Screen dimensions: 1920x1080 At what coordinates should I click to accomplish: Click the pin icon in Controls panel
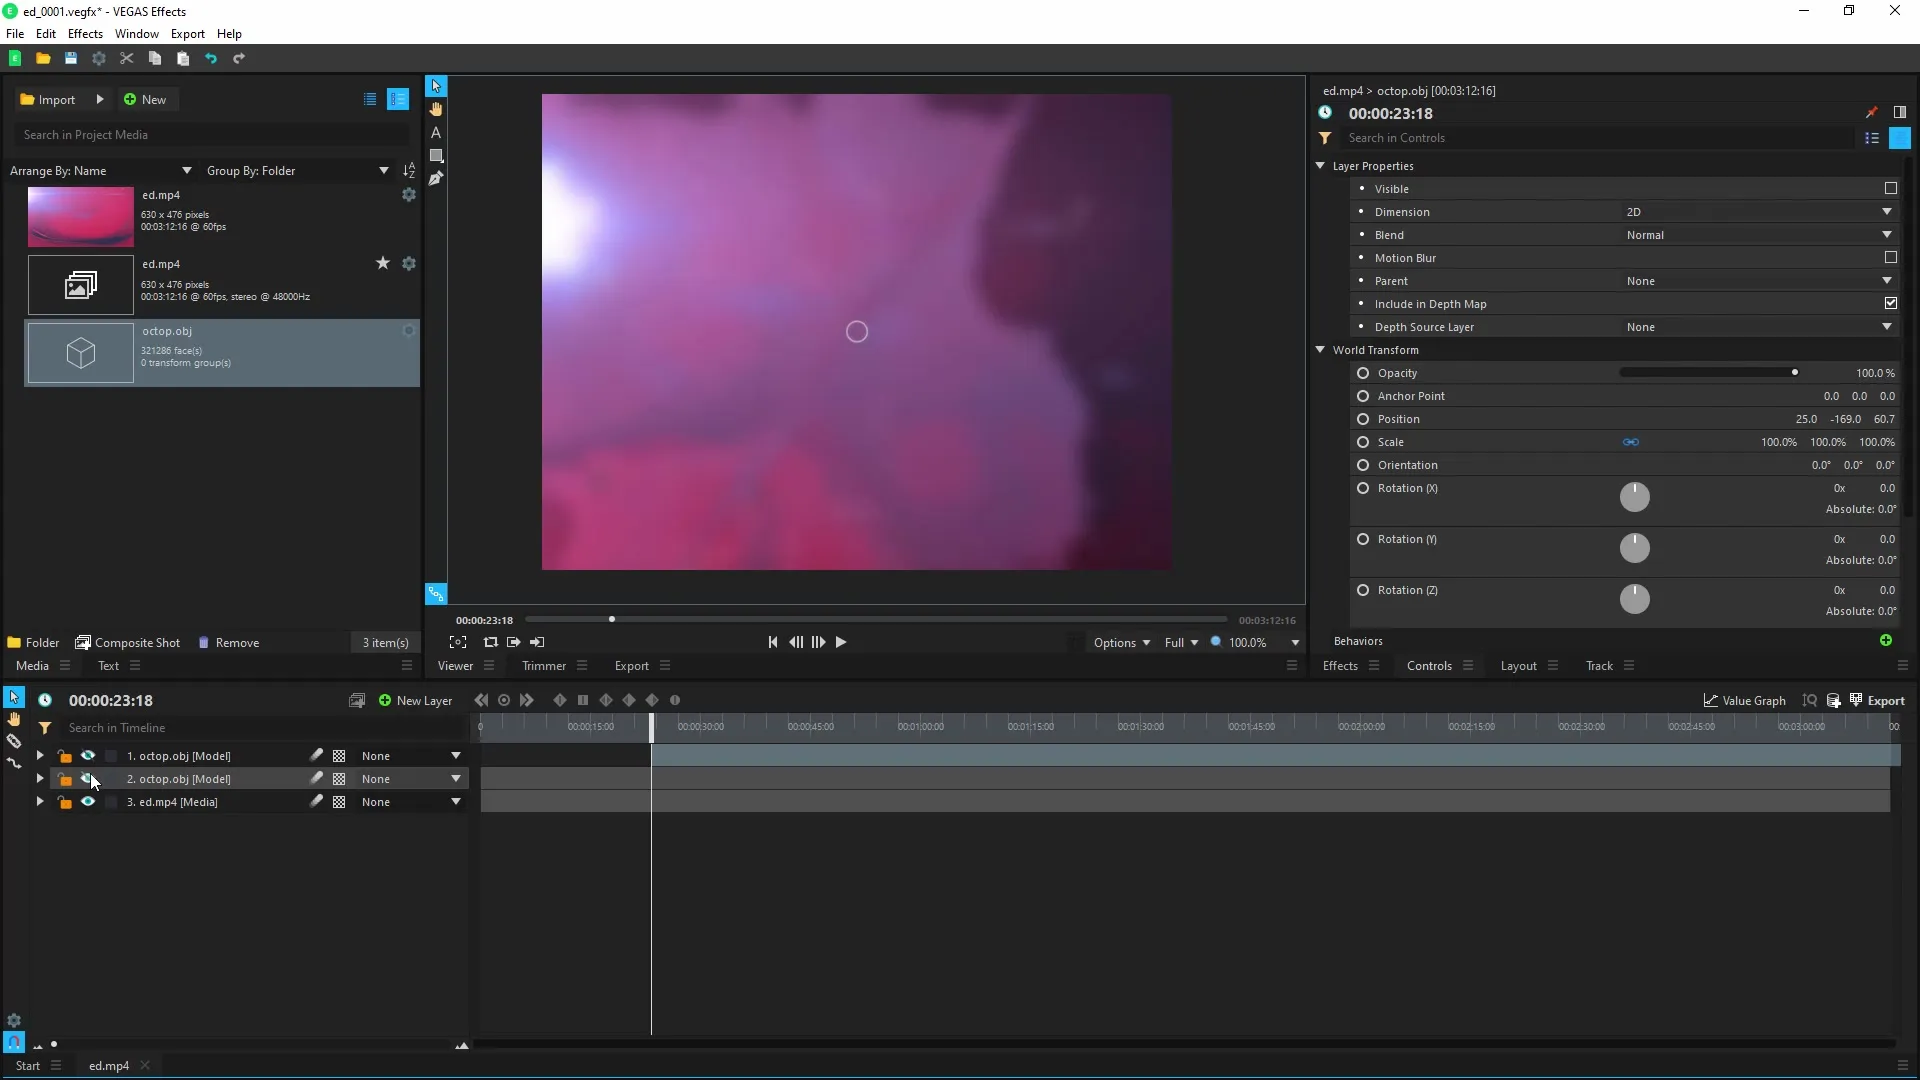1872,112
